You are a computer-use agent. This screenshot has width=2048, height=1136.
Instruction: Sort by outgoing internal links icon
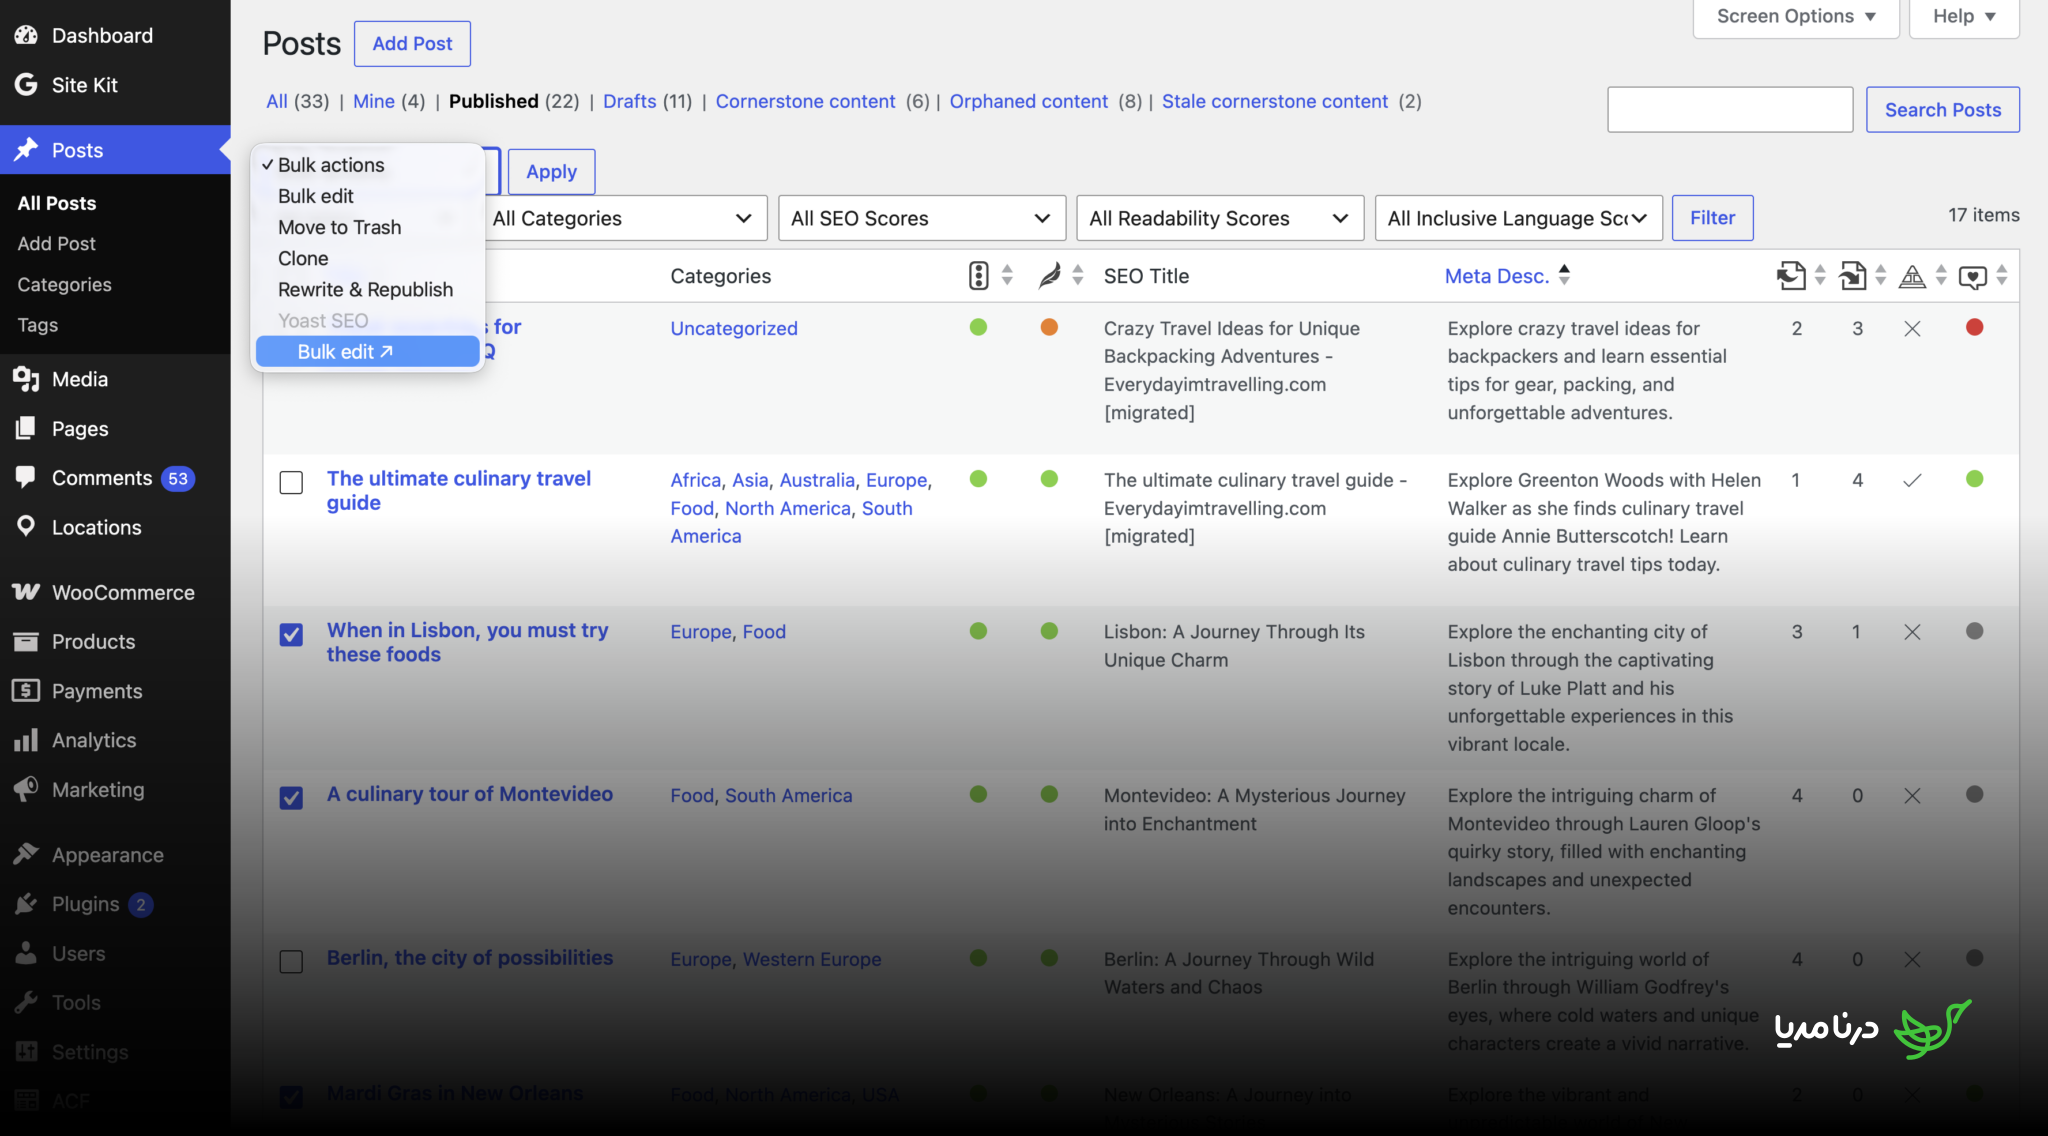[x=1791, y=275]
